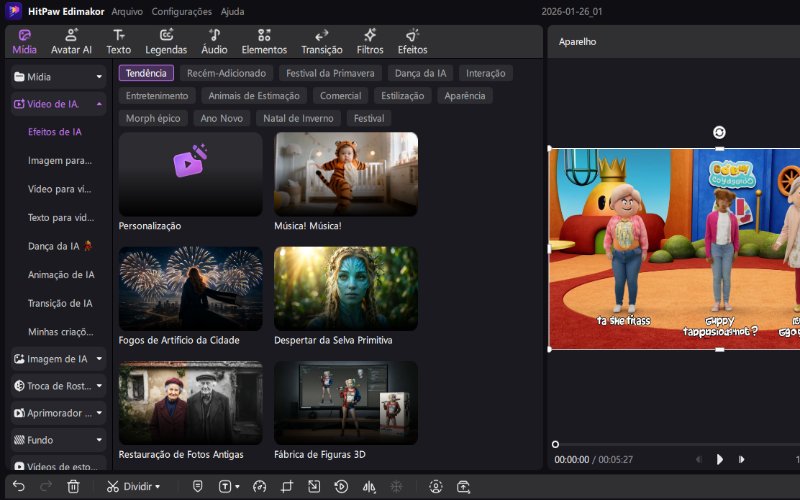Select the Tendência category filter
Viewport: 800px width, 500px height.
[x=146, y=73]
